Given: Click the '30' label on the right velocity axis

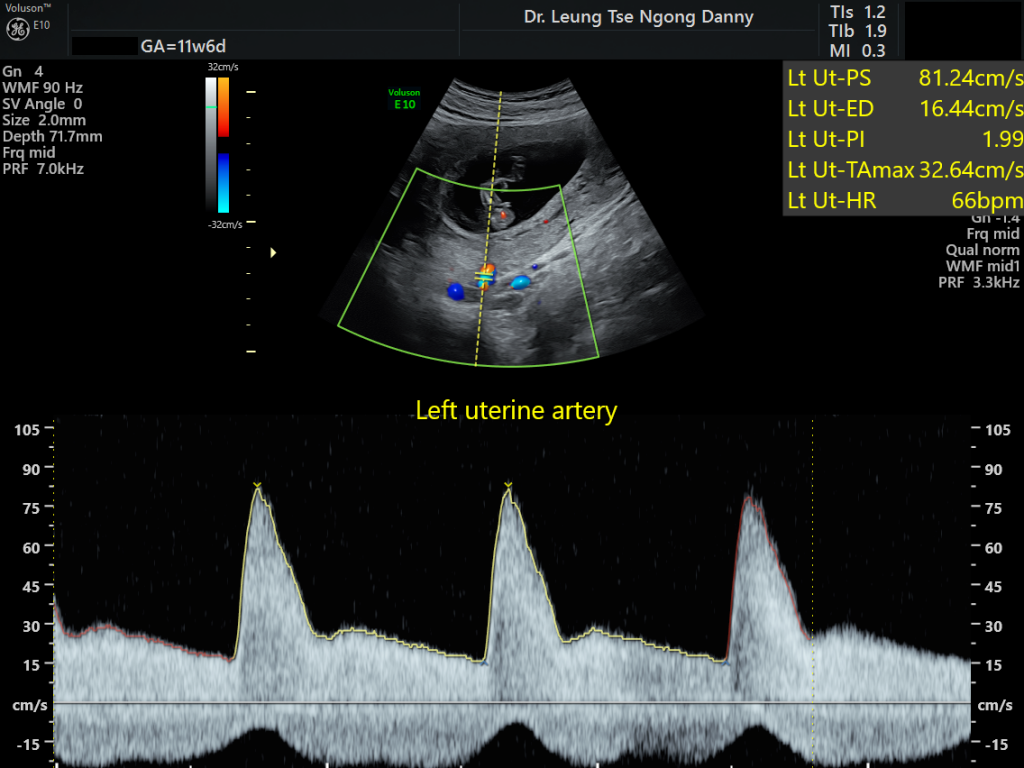Looking at the screenshot, I should [993, 626].
